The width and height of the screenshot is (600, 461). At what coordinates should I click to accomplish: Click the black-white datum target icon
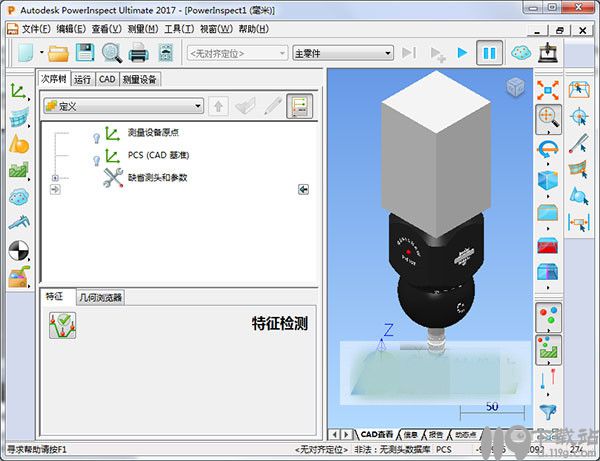tap(19, 251)
